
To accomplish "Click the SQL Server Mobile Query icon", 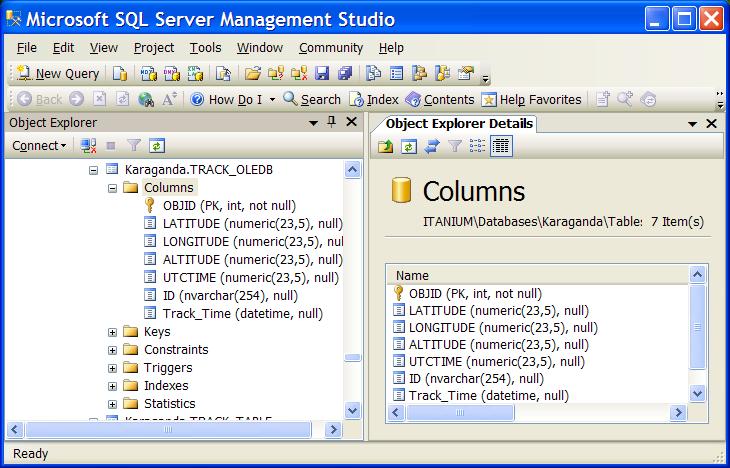I will [223, 74].
